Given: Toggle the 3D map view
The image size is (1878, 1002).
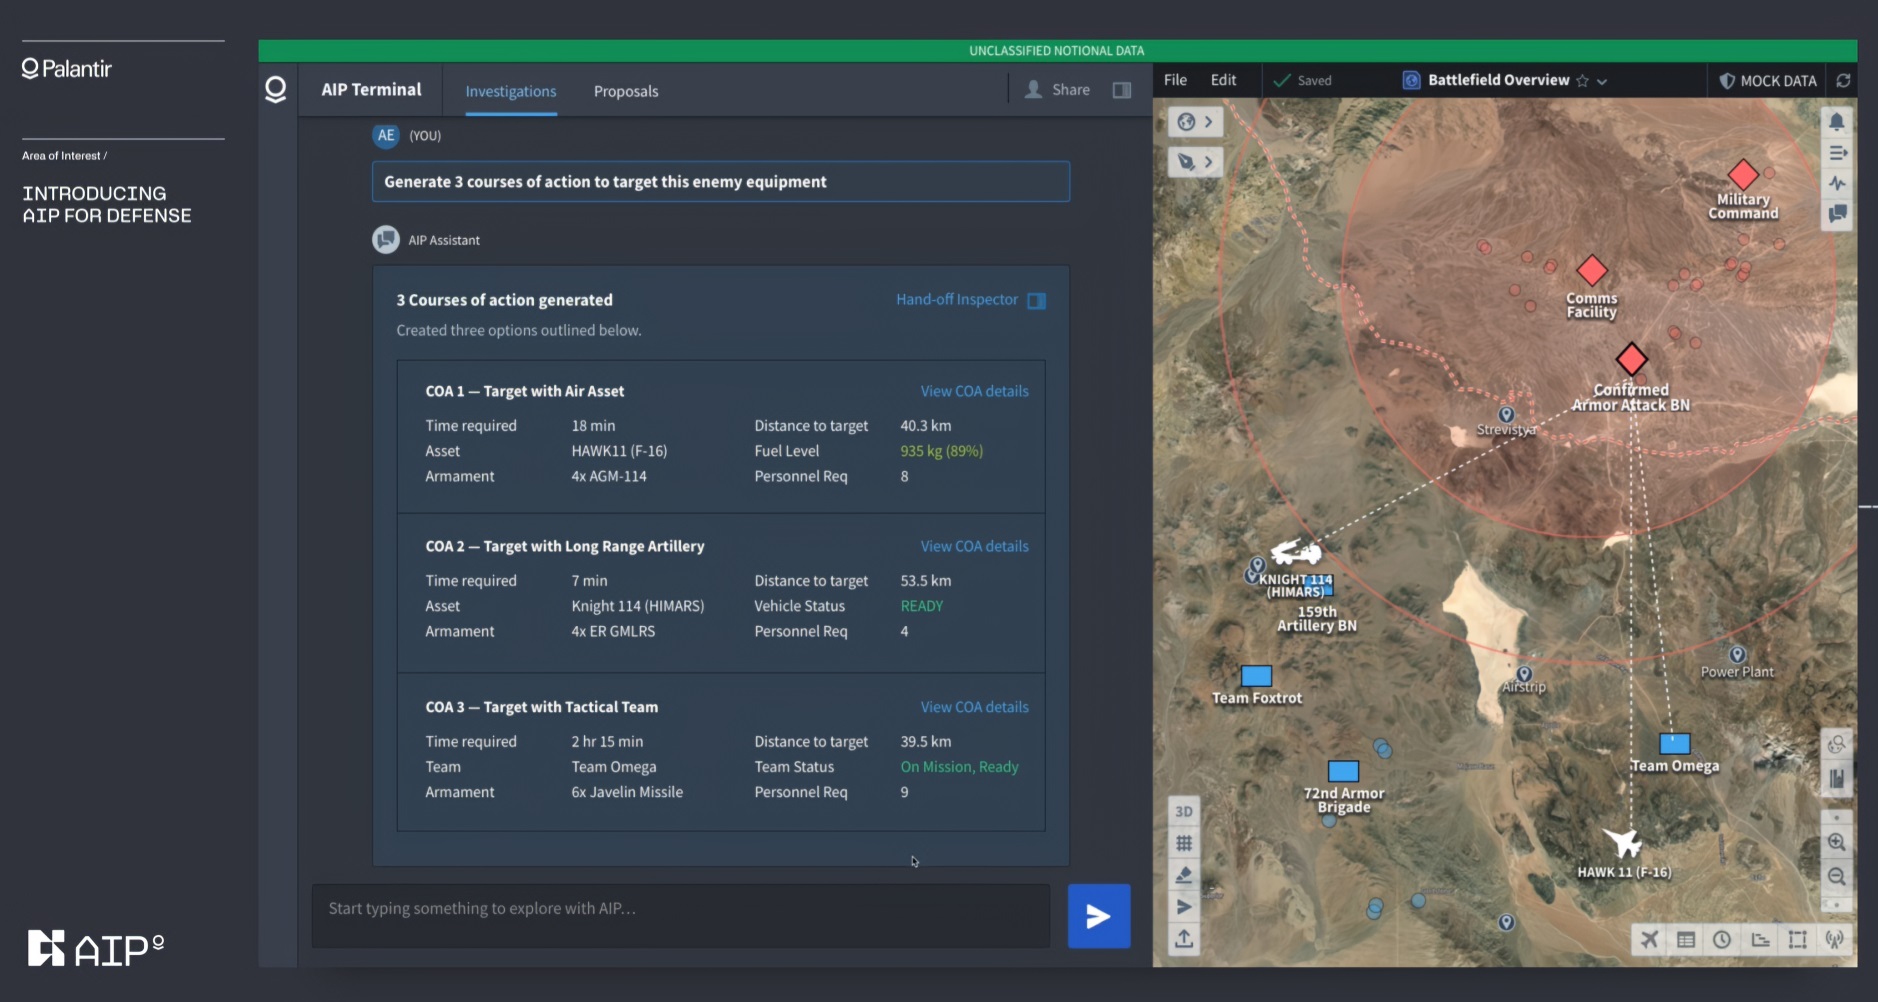Looking at the screenshot, I should (1184, 811).
